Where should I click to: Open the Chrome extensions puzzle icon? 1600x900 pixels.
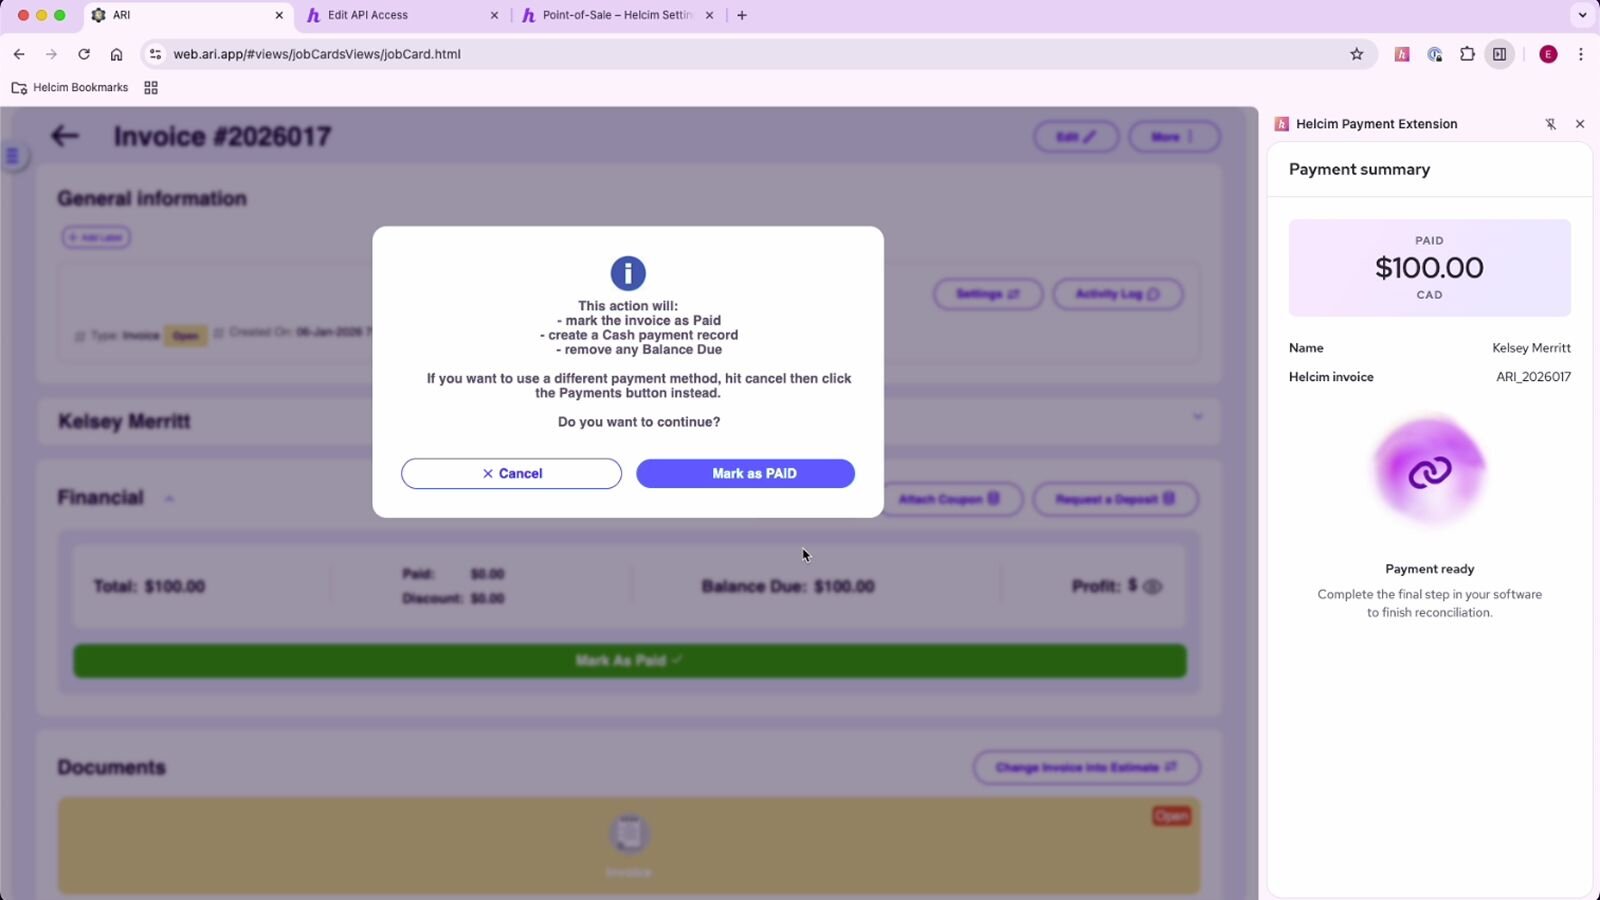pos(1467,55)
